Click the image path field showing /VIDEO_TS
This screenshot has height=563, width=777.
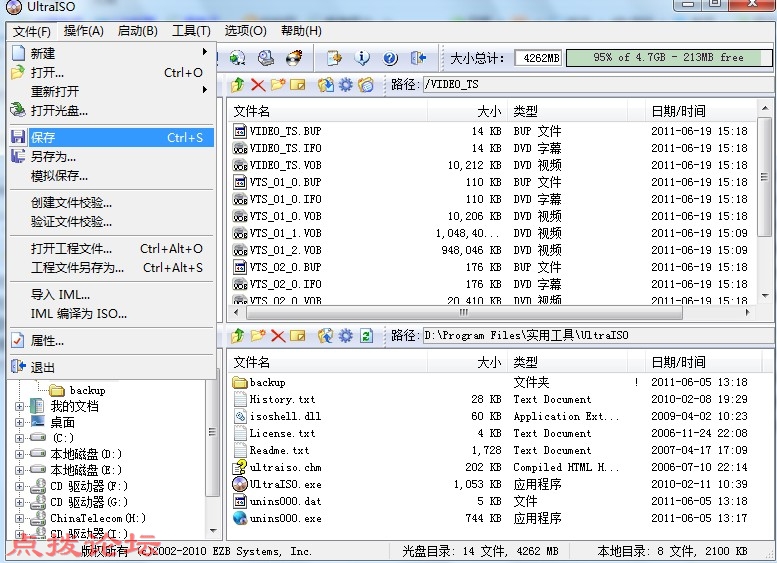coord(597,84)
